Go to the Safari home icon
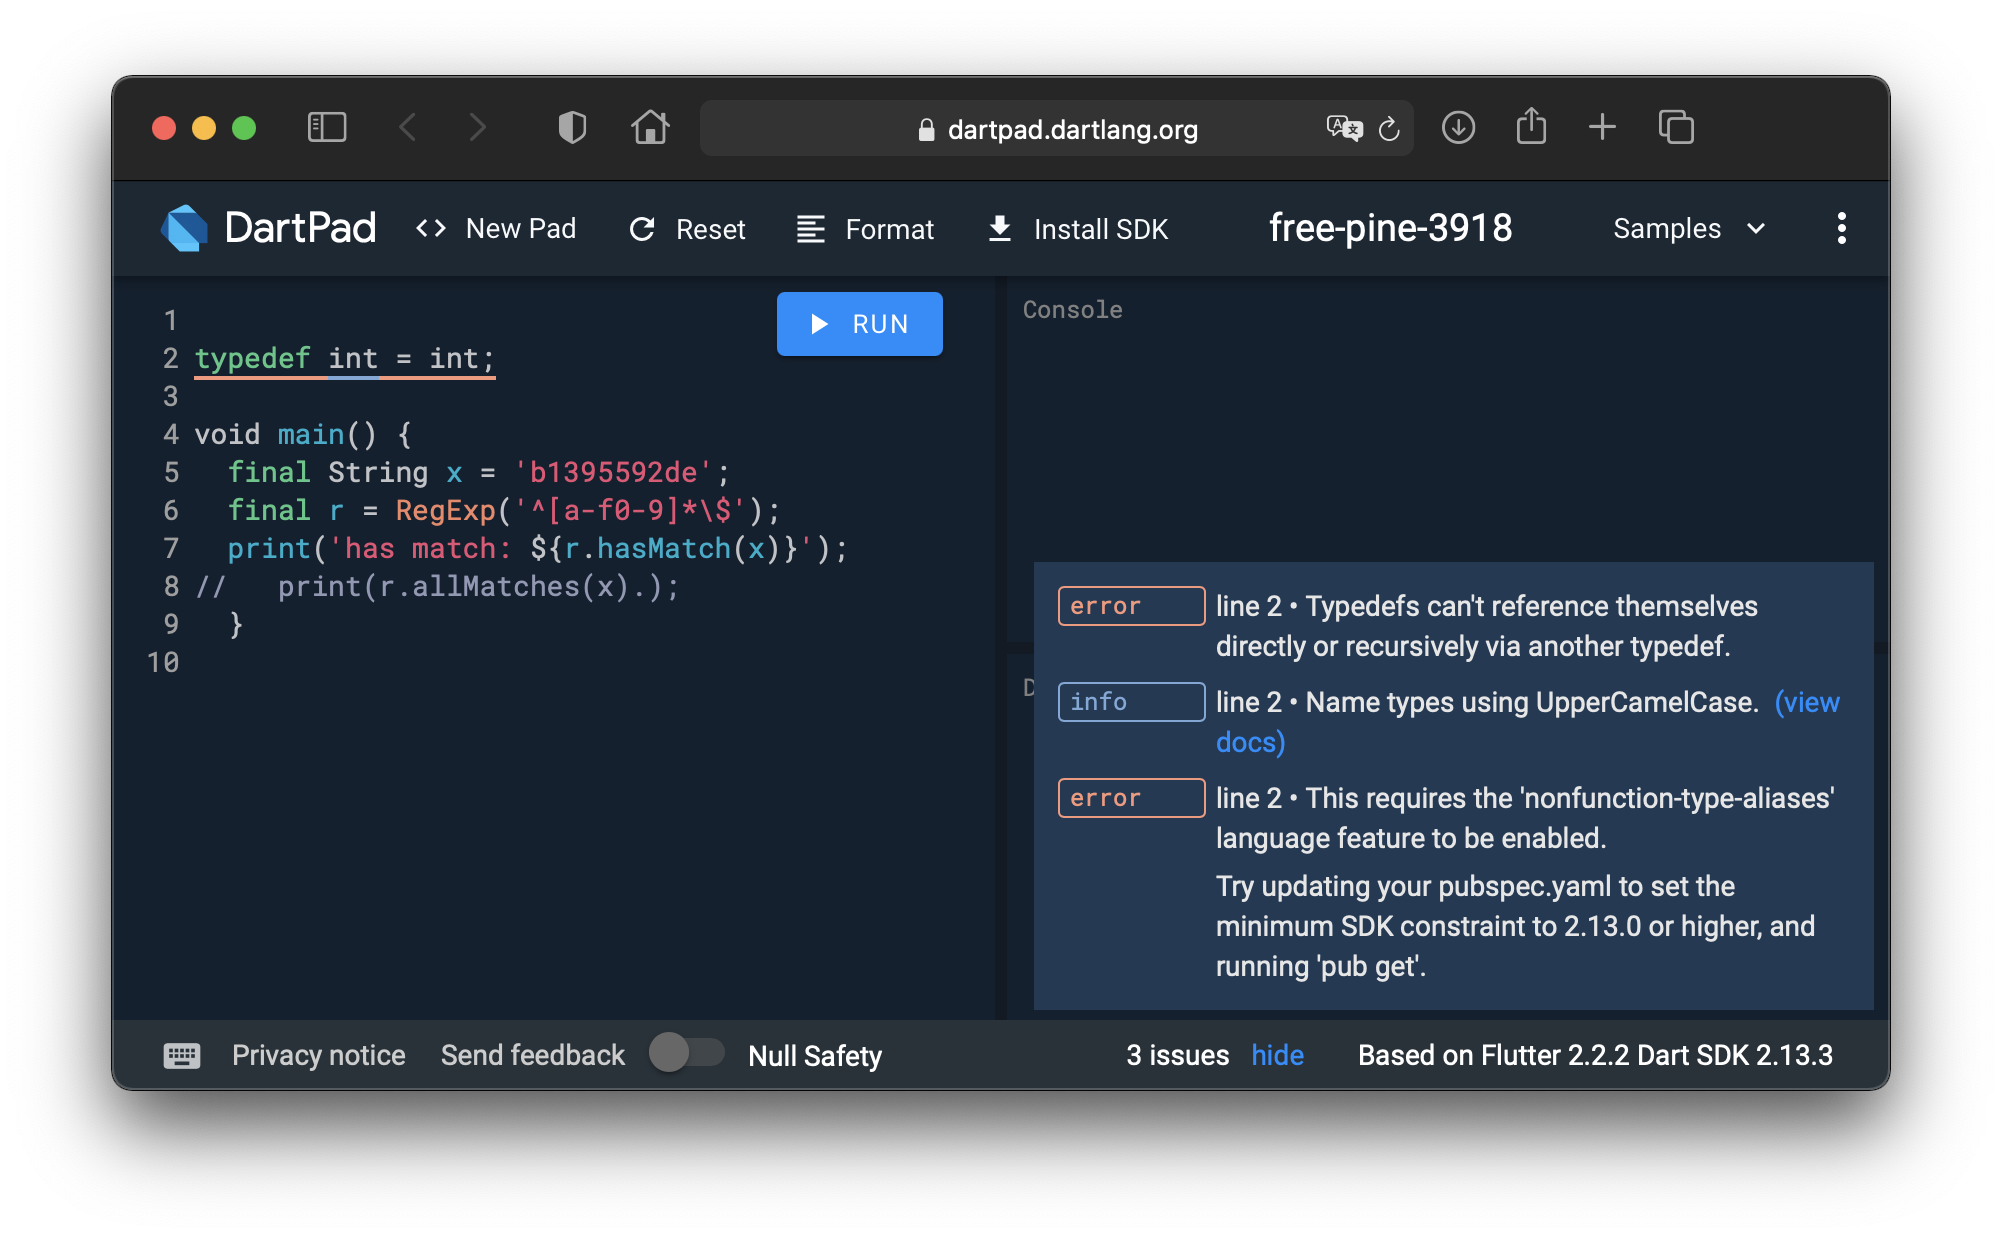The image size is (2002, 1238). [650, 127]
